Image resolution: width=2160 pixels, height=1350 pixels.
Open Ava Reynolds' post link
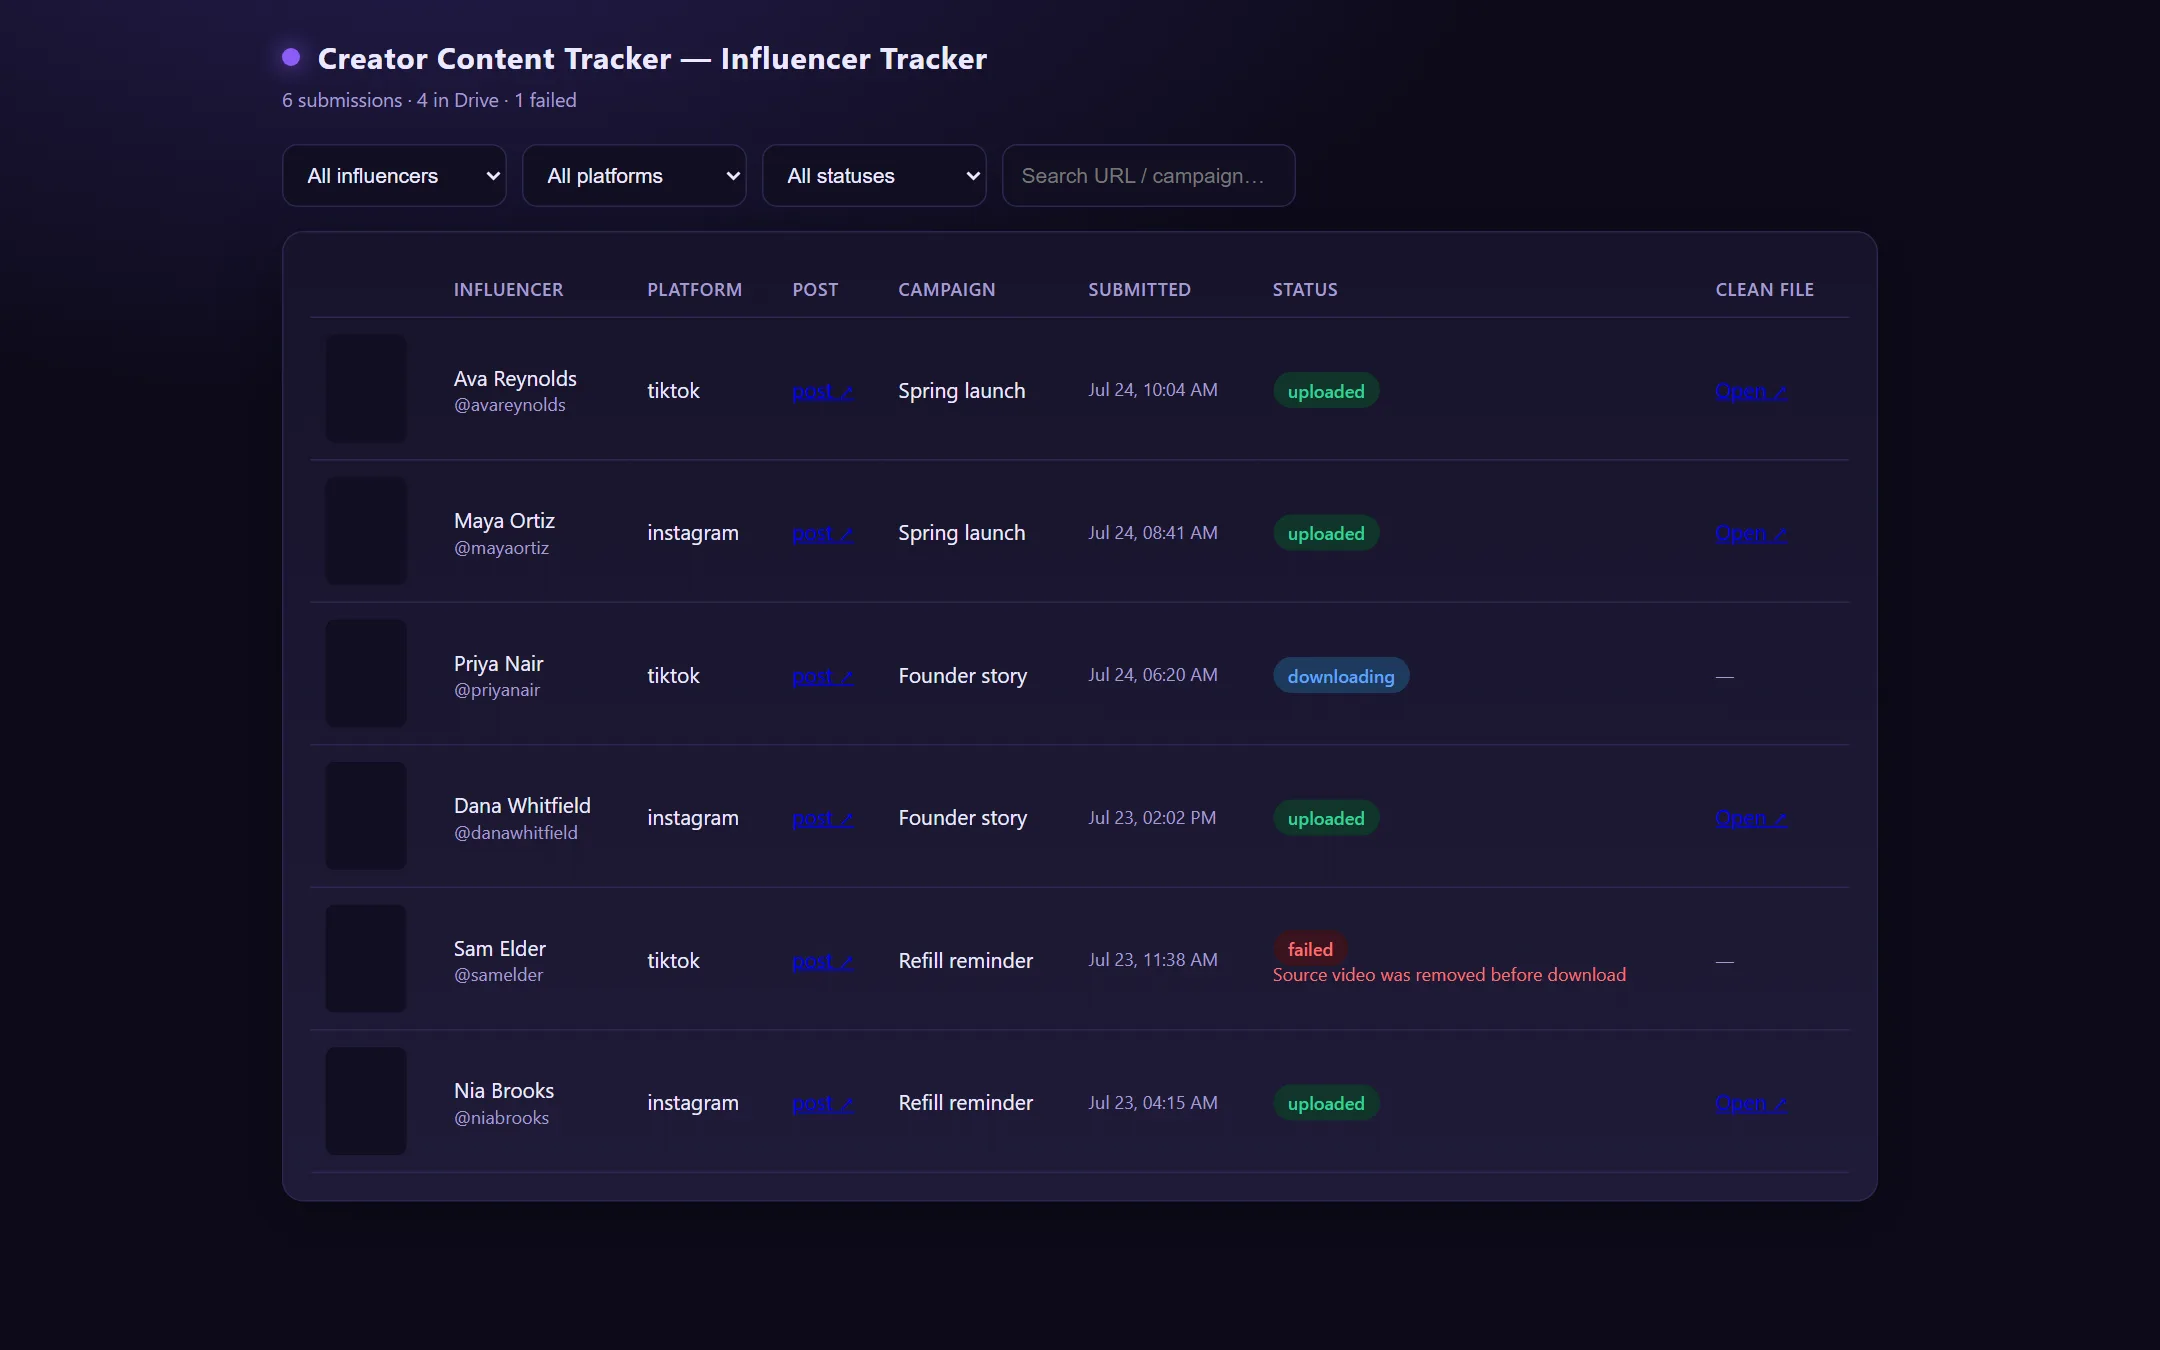[x=822, y=391]
